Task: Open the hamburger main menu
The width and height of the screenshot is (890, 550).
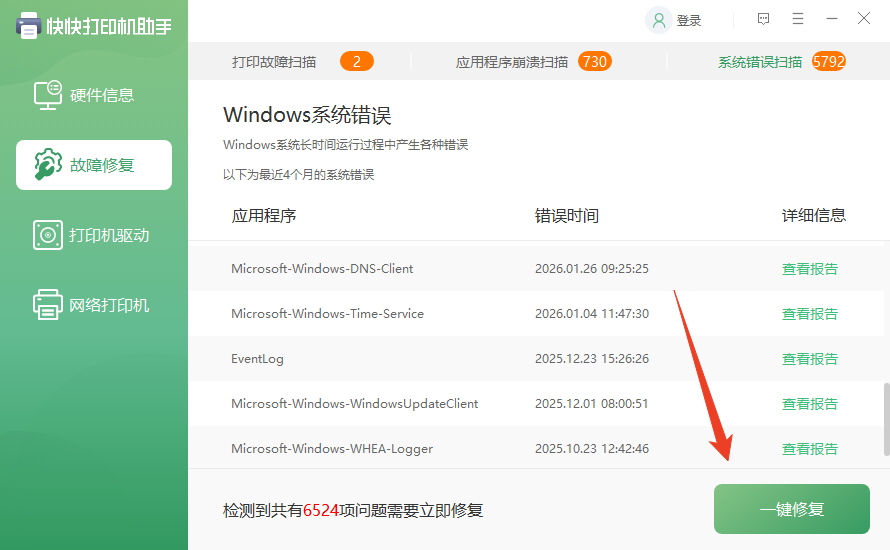Action: 798,19
